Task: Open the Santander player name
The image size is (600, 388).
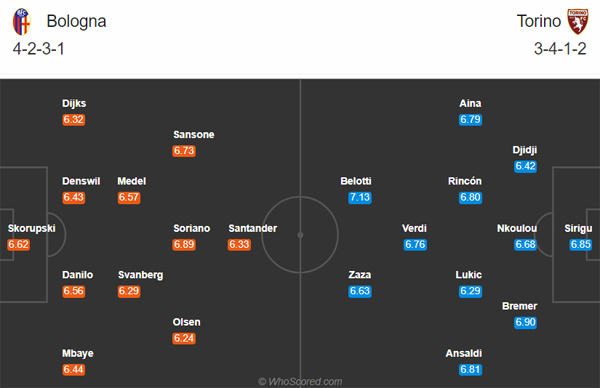Action: click(x=253, y=228)
